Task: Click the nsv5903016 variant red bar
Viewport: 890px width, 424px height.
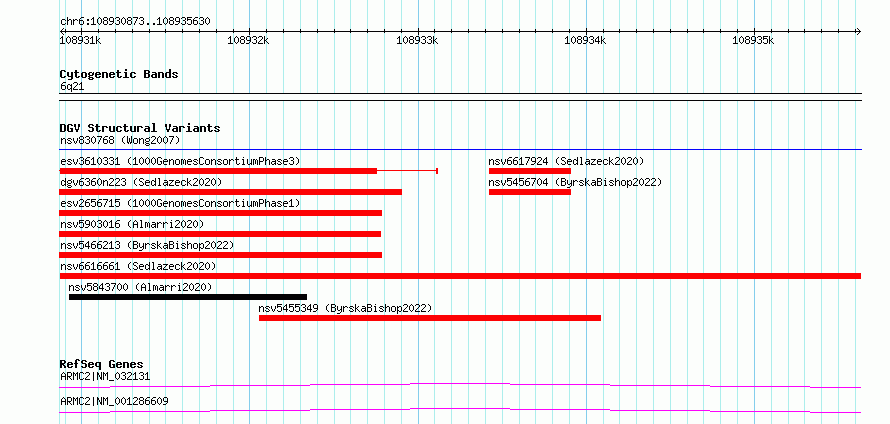Action: click(x=220, y=234)
